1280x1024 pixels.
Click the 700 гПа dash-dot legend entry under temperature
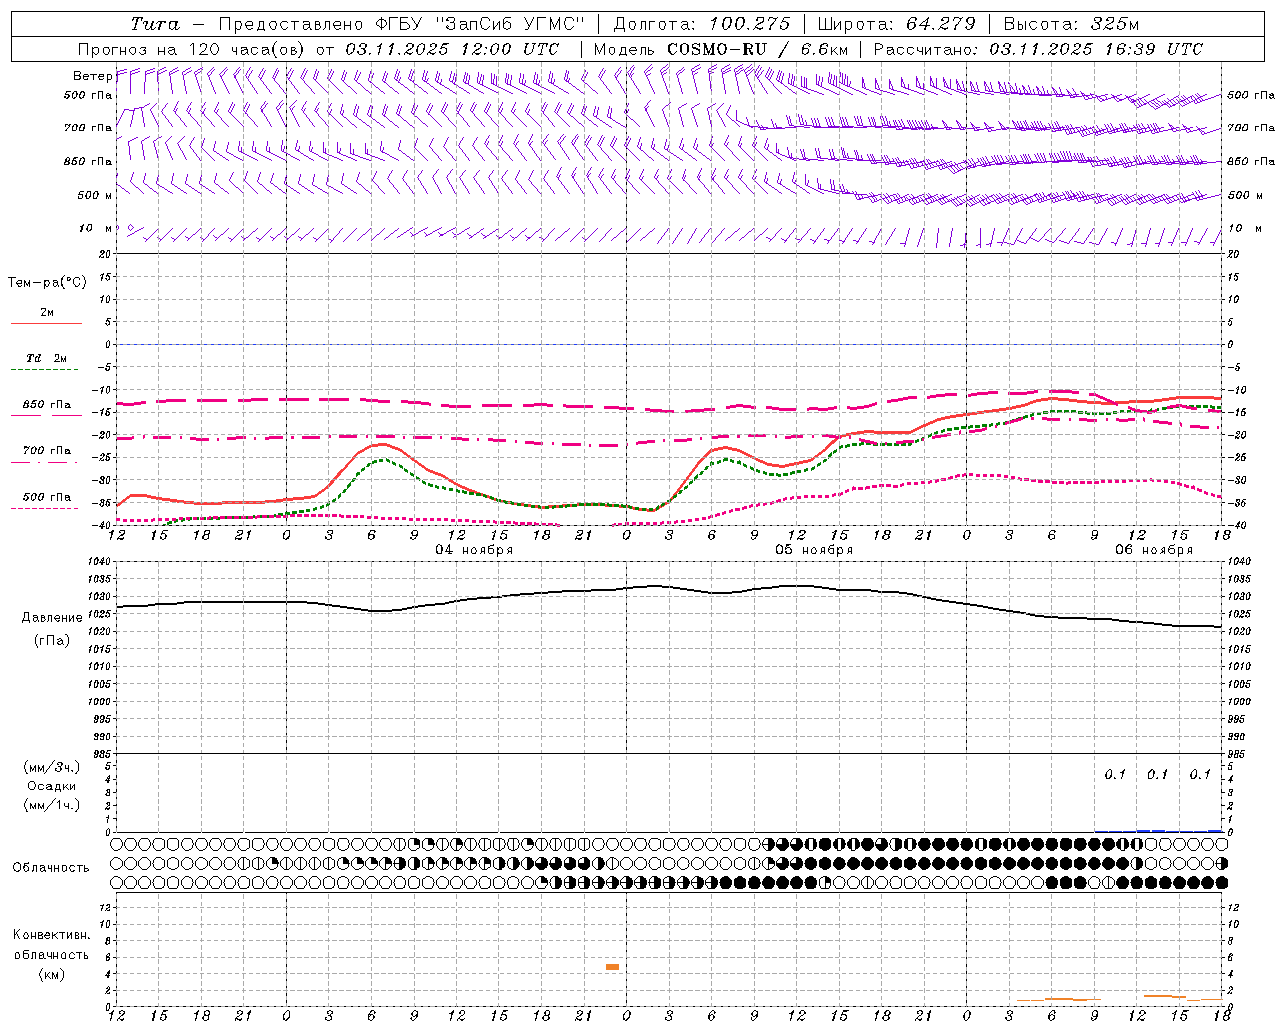point(46,451)
